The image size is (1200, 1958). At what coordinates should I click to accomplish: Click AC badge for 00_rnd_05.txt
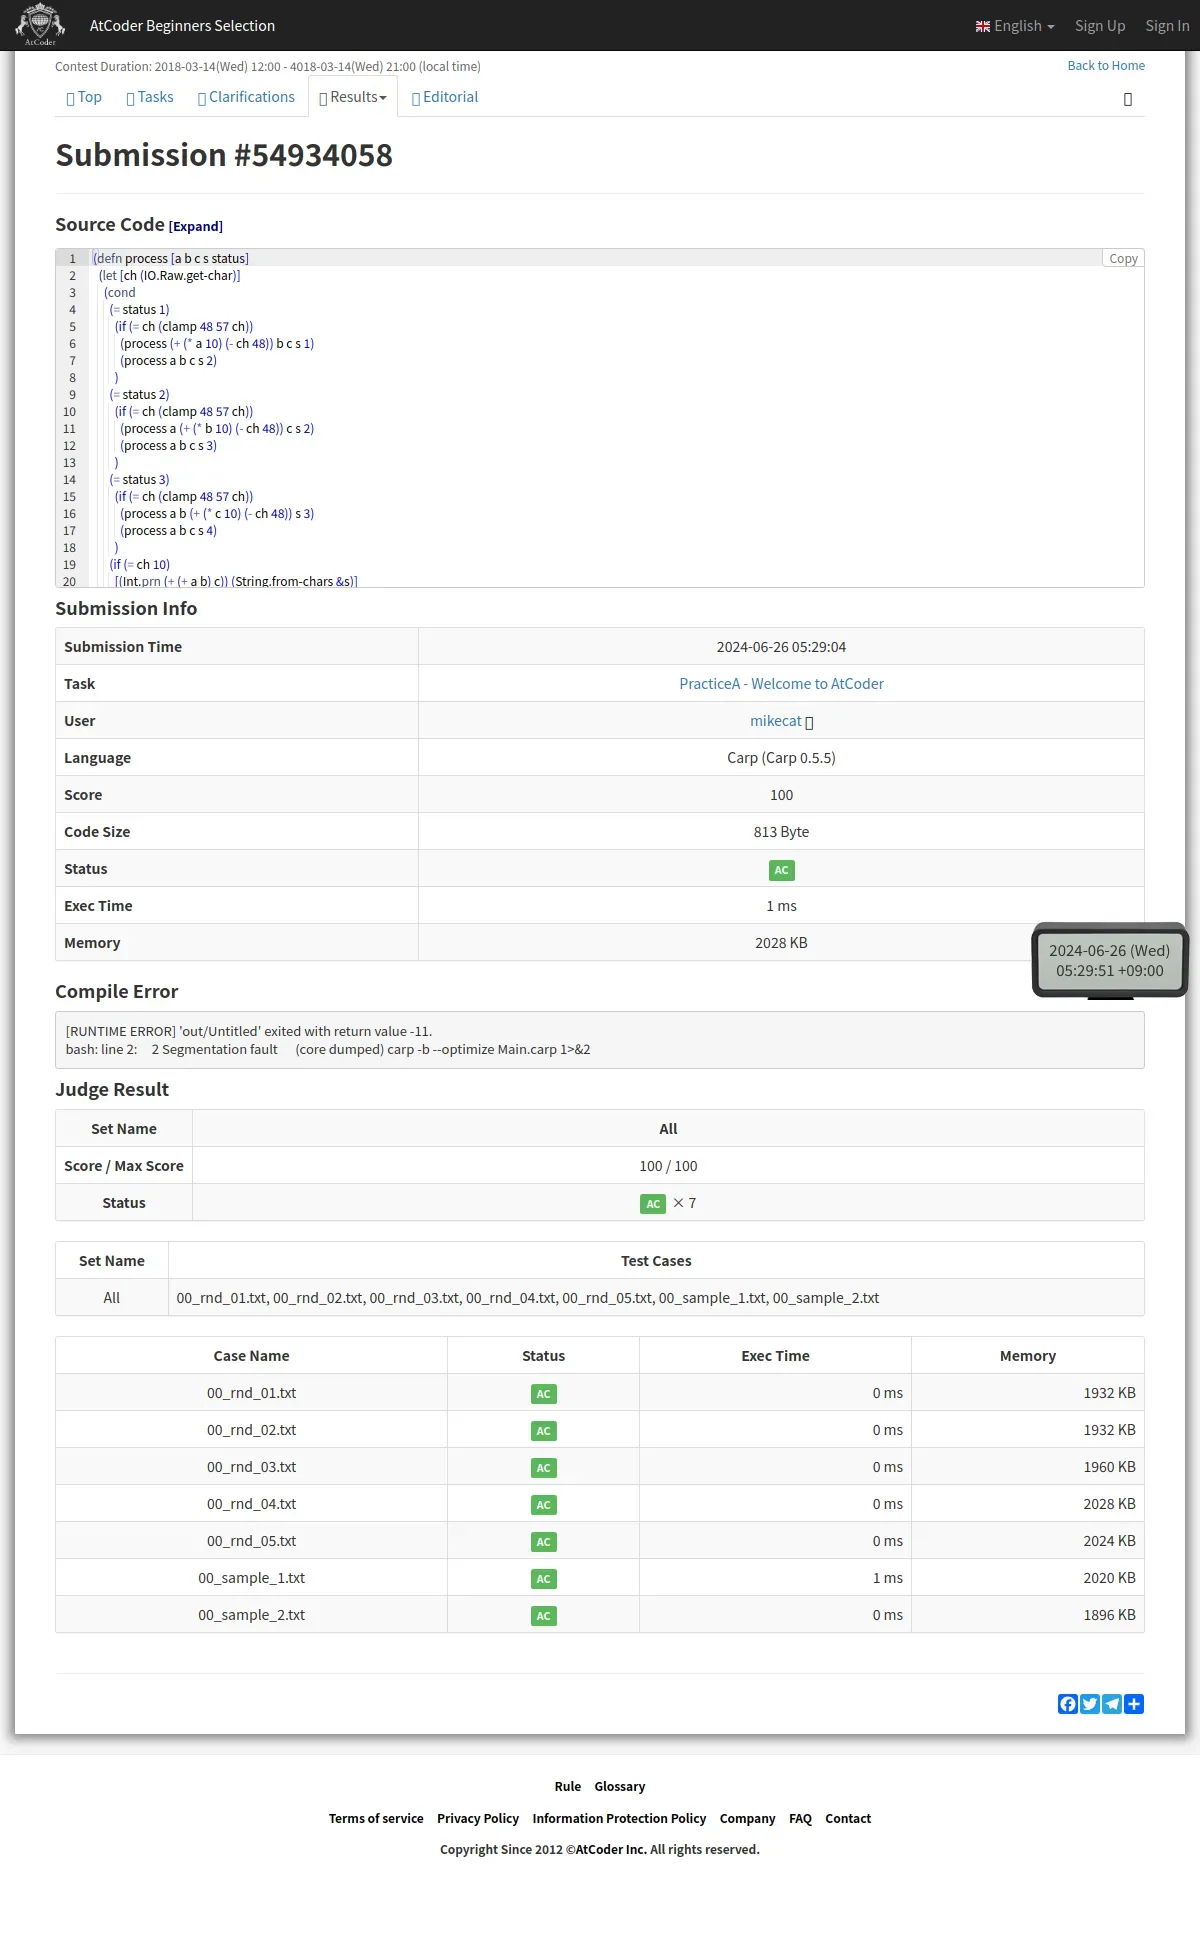point(543,1542)
